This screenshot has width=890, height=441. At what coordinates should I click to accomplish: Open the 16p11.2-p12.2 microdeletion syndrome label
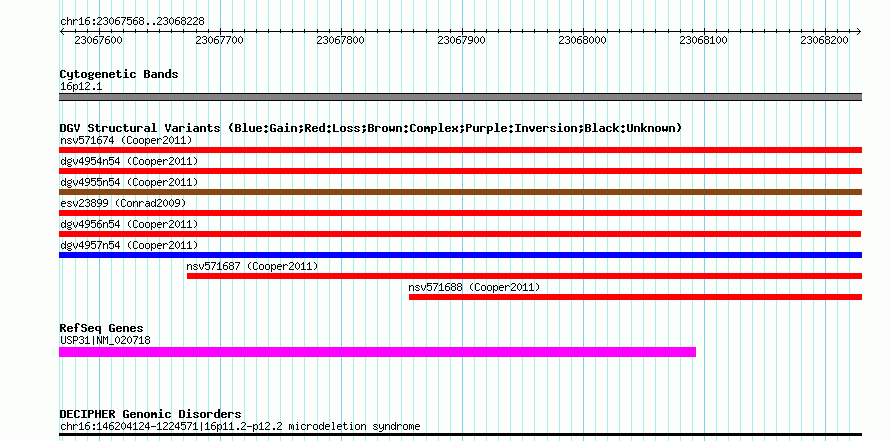click(240, 426)
